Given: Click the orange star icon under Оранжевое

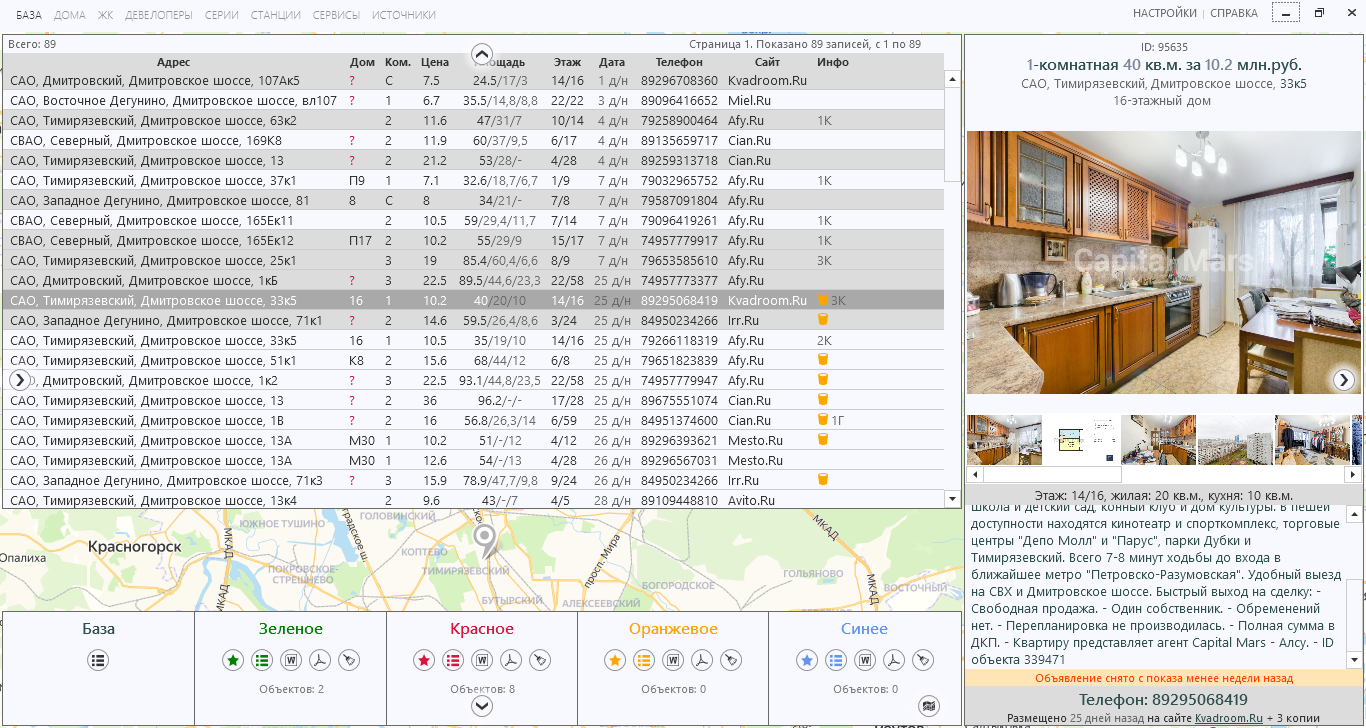Looking at the screenshot, I should pyautogui.click(x=615, y=660).
